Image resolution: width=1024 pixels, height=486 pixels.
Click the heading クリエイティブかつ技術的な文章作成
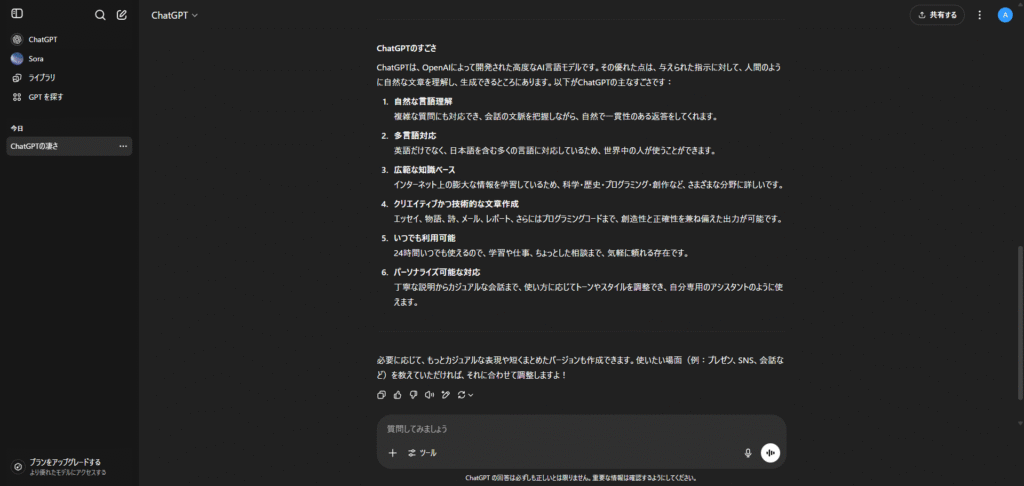click(456, 204)
